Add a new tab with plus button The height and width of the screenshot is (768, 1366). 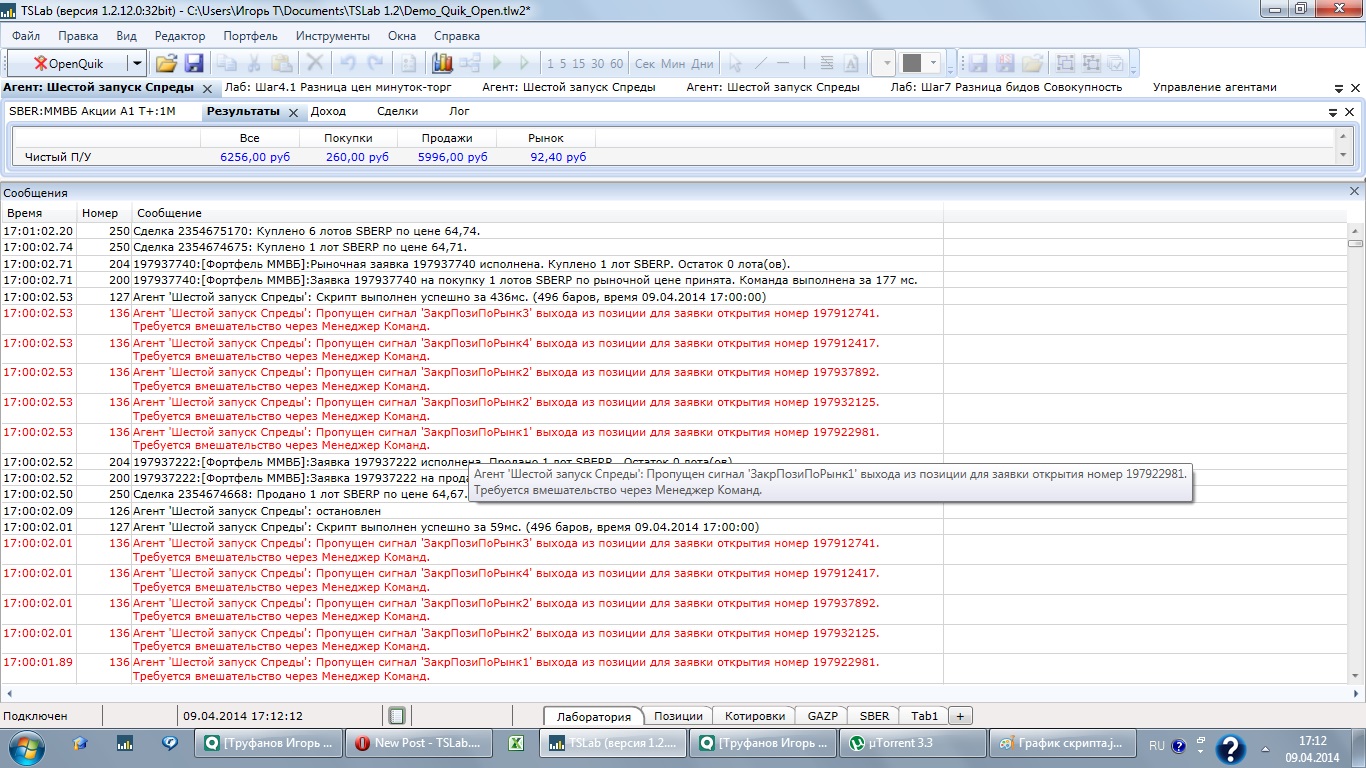click(x=960, y=716)
